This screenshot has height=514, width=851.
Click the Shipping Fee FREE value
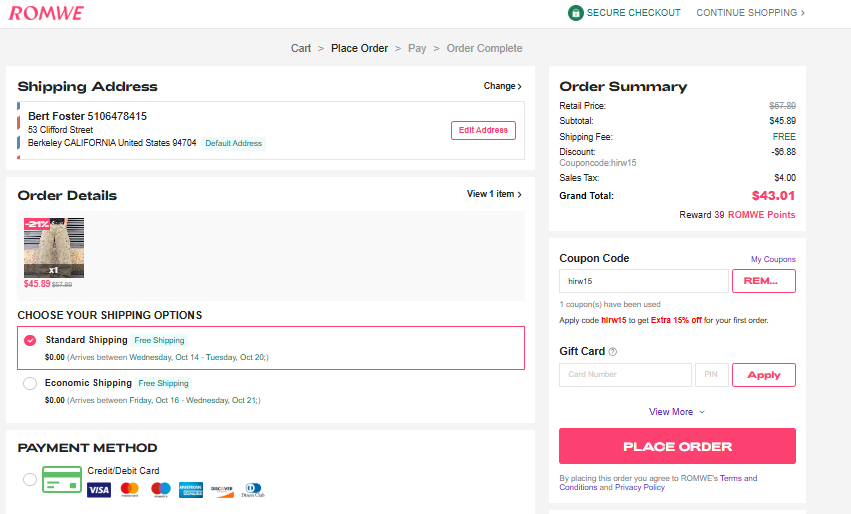(784, 137)
